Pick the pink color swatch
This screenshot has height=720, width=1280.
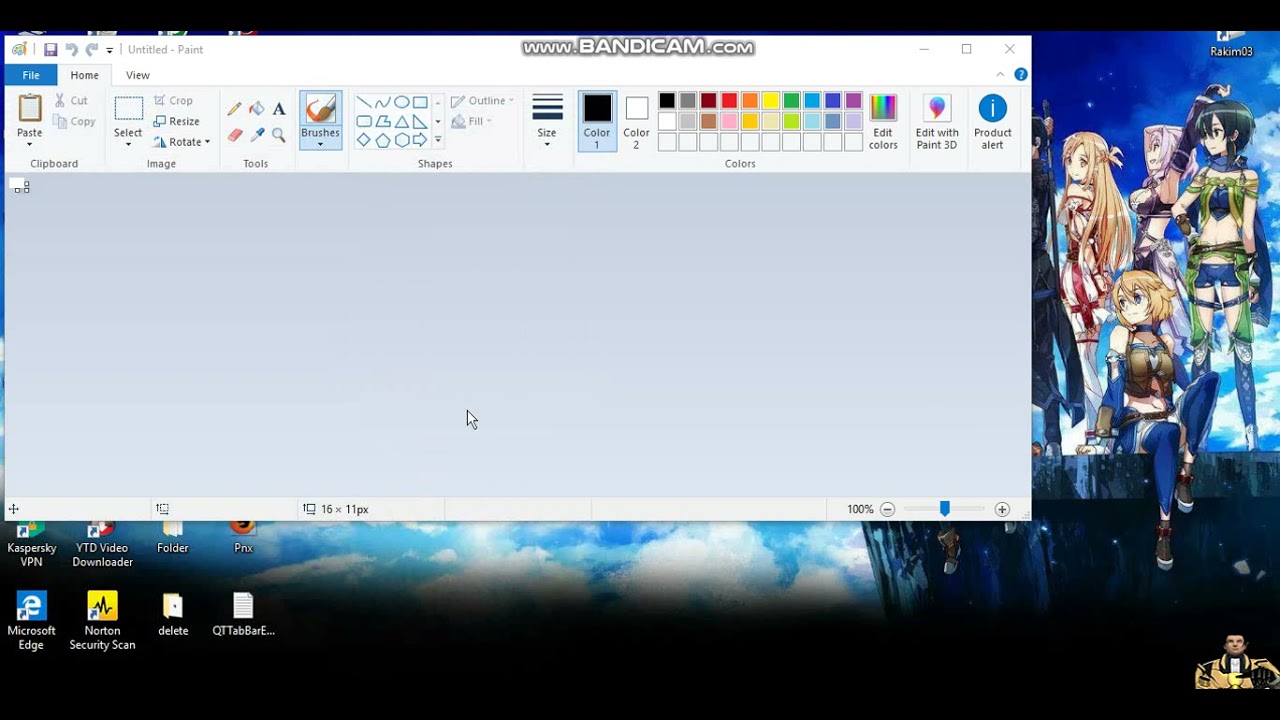pos(729,122)
